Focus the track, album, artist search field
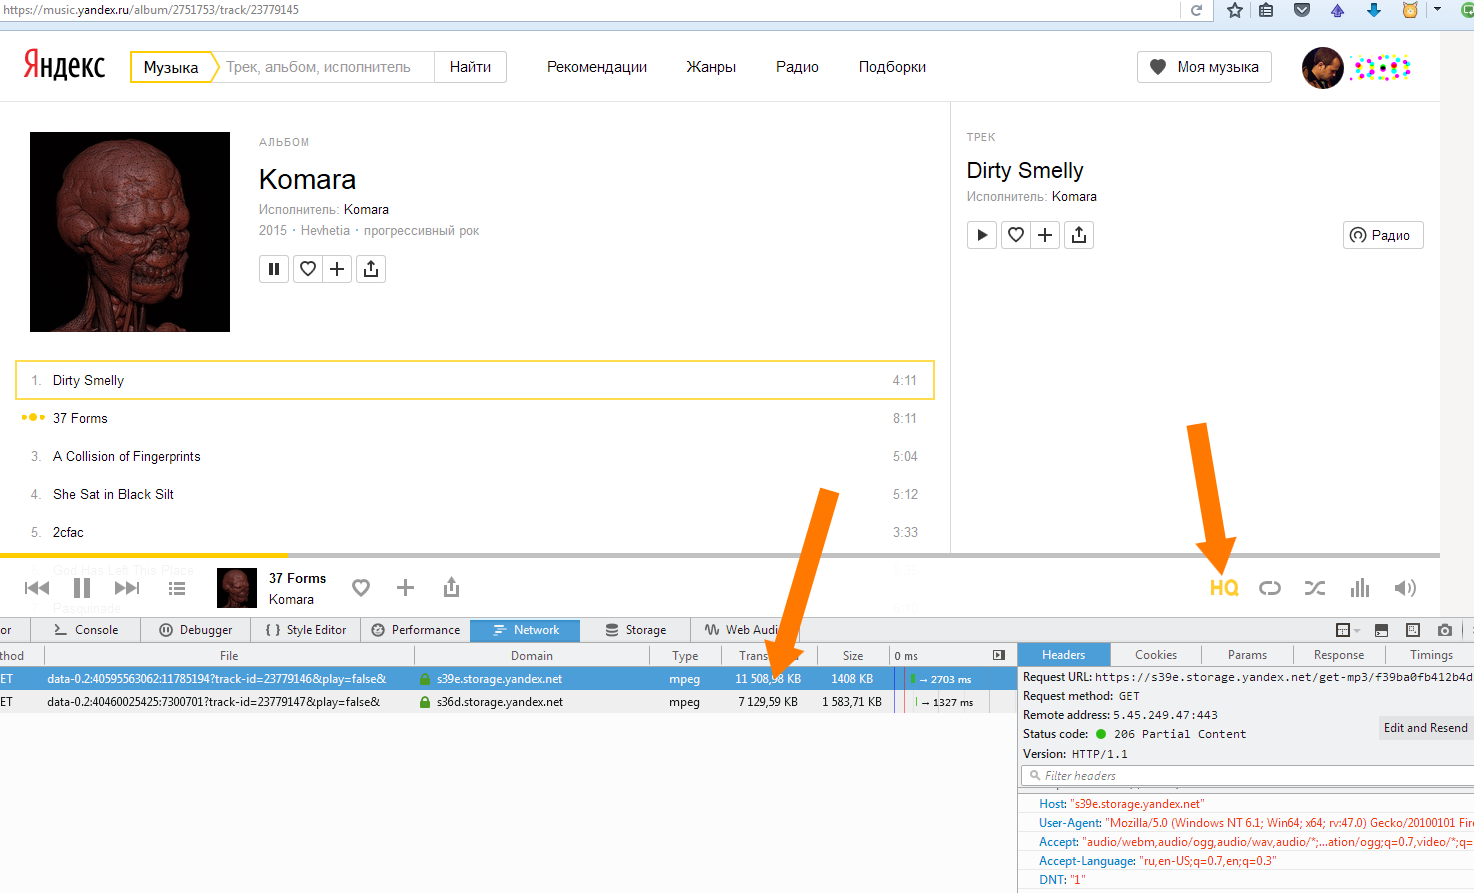This screenshot has height=893, width=1474. coord(325,67)
